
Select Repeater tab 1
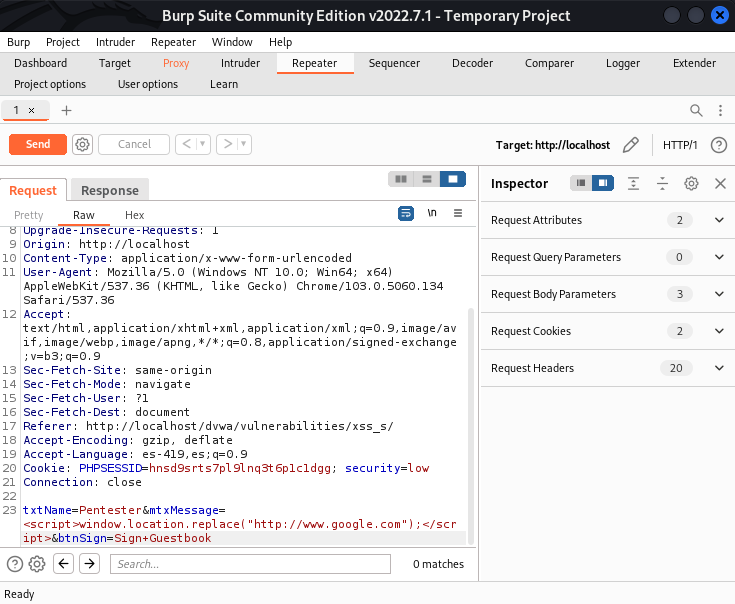coord(16,110)
